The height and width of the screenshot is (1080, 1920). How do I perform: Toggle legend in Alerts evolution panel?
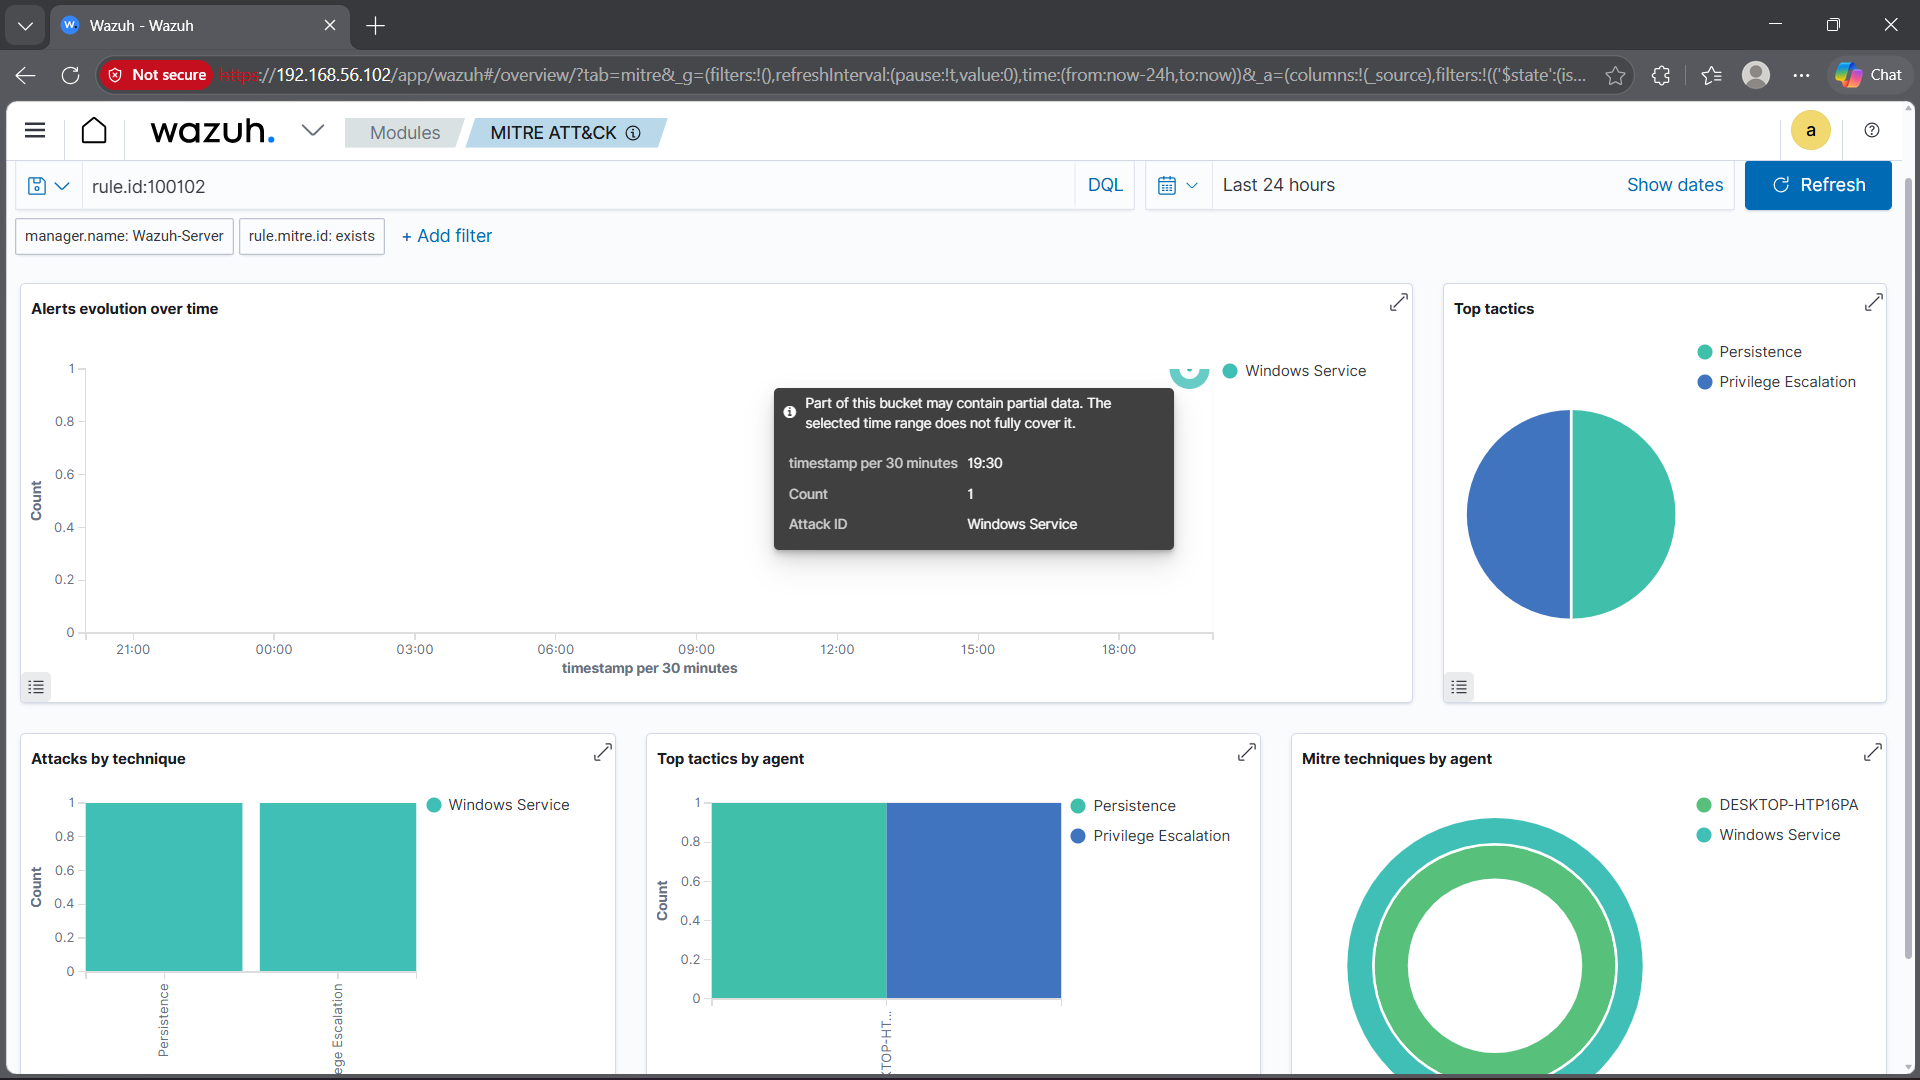(x=36, y=687)
